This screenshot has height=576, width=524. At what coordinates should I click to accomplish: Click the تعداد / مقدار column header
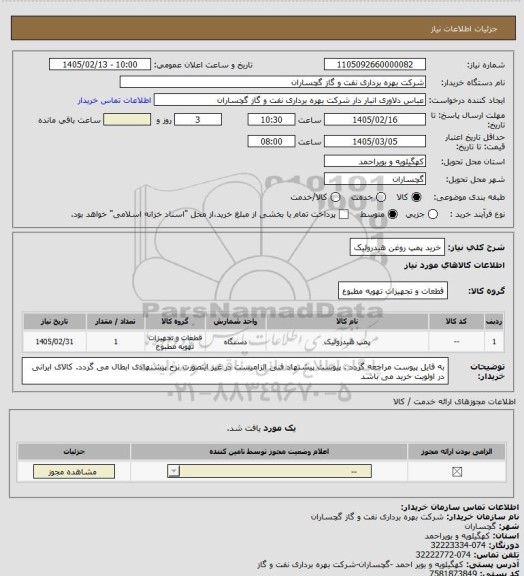pyautogui.click(x=115, y=321)
